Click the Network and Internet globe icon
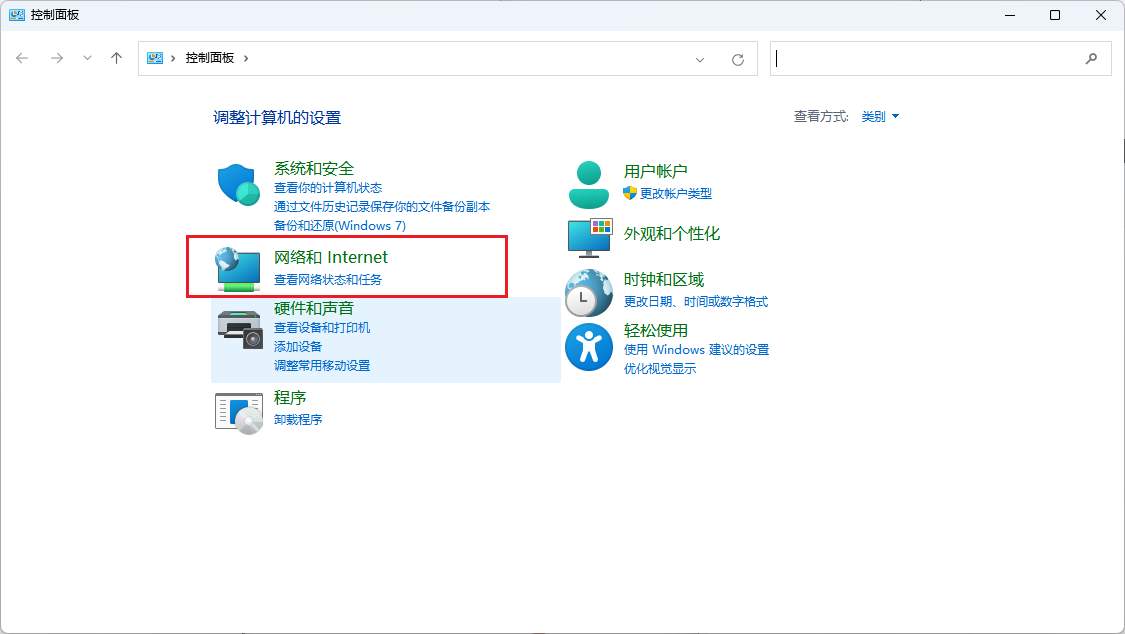Screen dimensions: 1125x634 pyautogui.click(x=238, y=268)
